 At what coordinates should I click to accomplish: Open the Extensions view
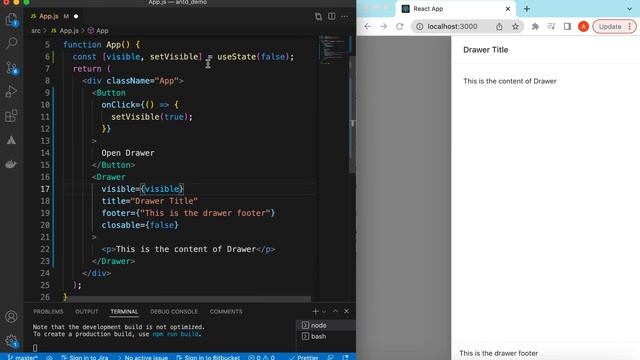click(11, 116)
